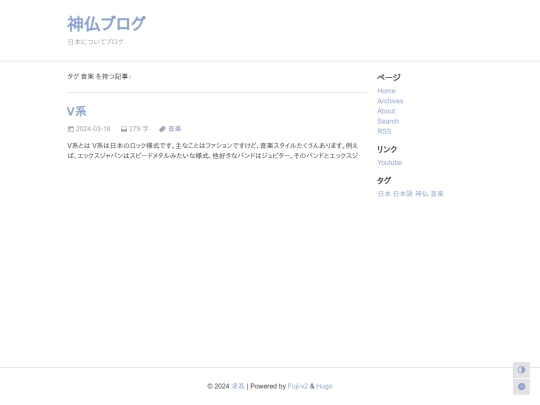Select the 神仏 tag in sidebar
The image size is (540, 405).
coord(422,194)
